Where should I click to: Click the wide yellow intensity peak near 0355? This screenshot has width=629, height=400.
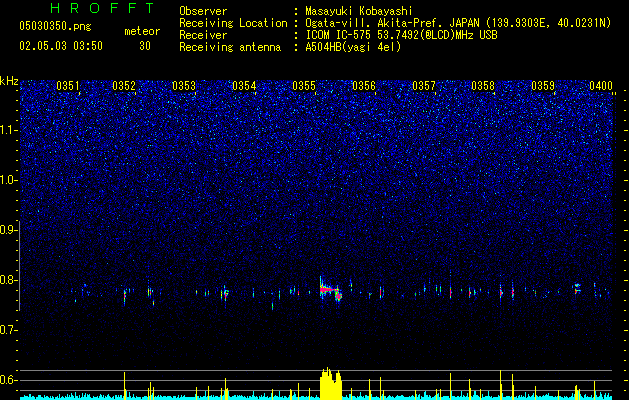point(331,383)
